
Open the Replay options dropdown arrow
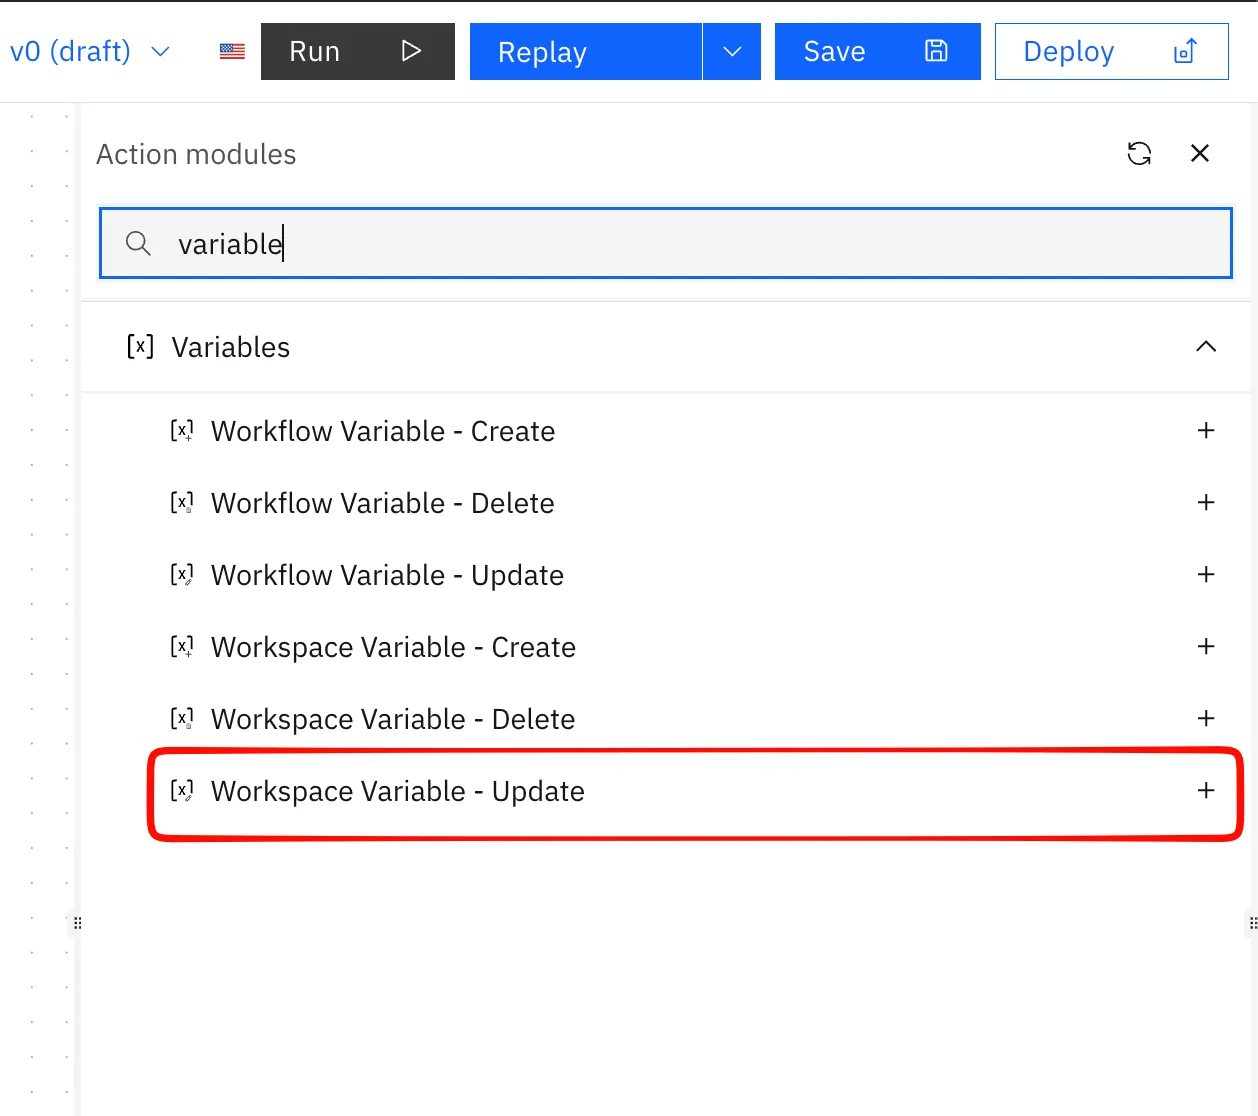coord(732,51)
